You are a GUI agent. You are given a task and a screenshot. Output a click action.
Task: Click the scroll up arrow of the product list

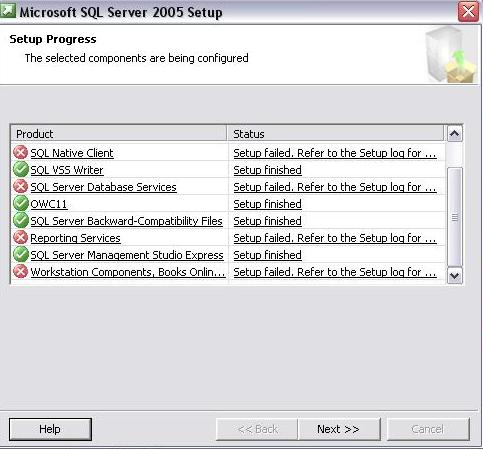point(455,134)
